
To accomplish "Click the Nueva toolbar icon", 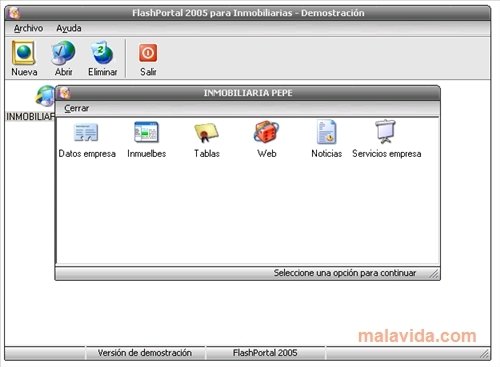I will (x=24, y=53).
